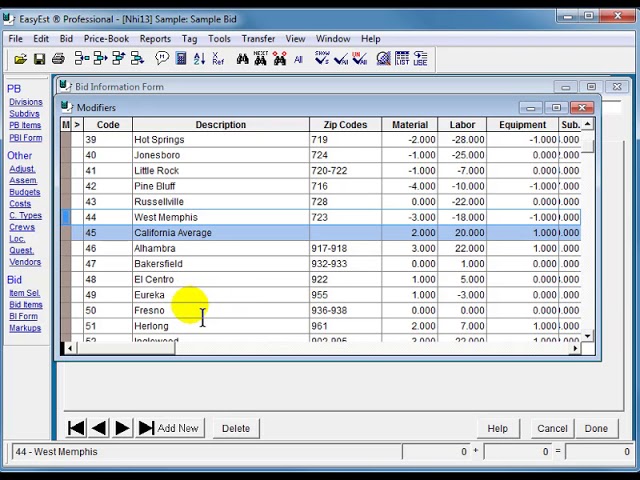Click the USE toolbar icon
Screen dimensions: 640x480
coord(420,58)
